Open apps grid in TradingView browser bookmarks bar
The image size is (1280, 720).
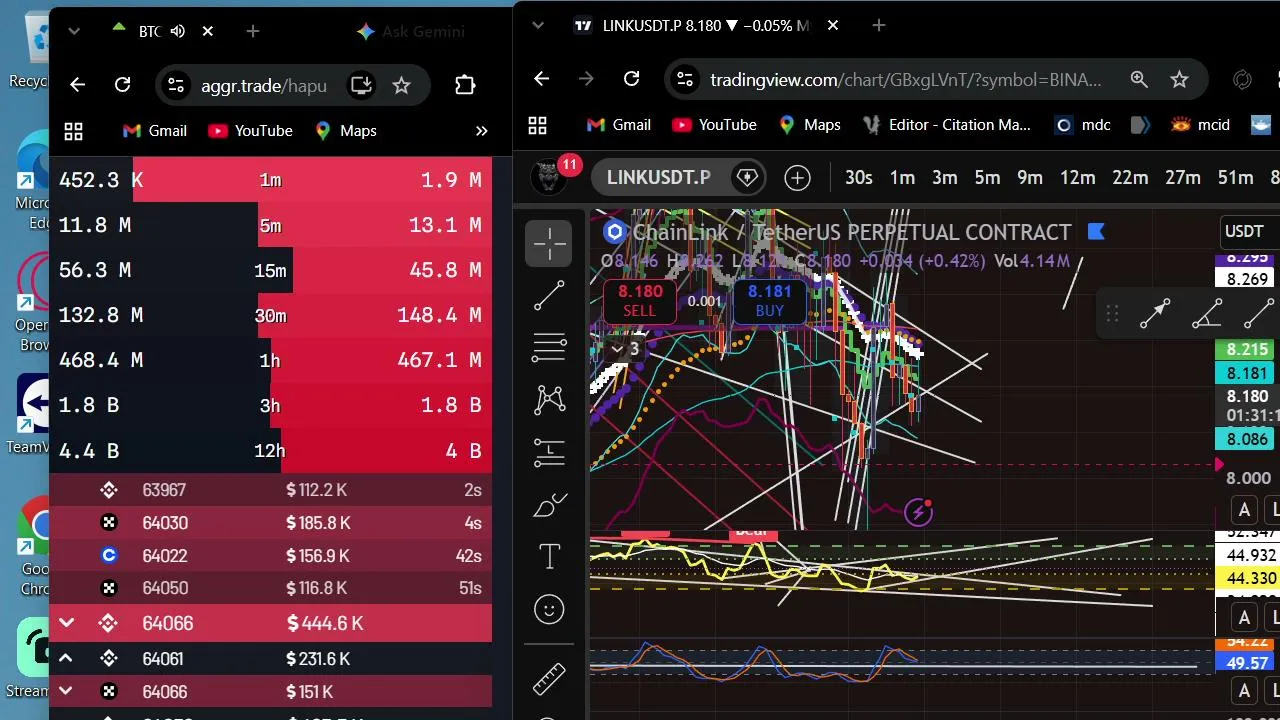(537, 125)
